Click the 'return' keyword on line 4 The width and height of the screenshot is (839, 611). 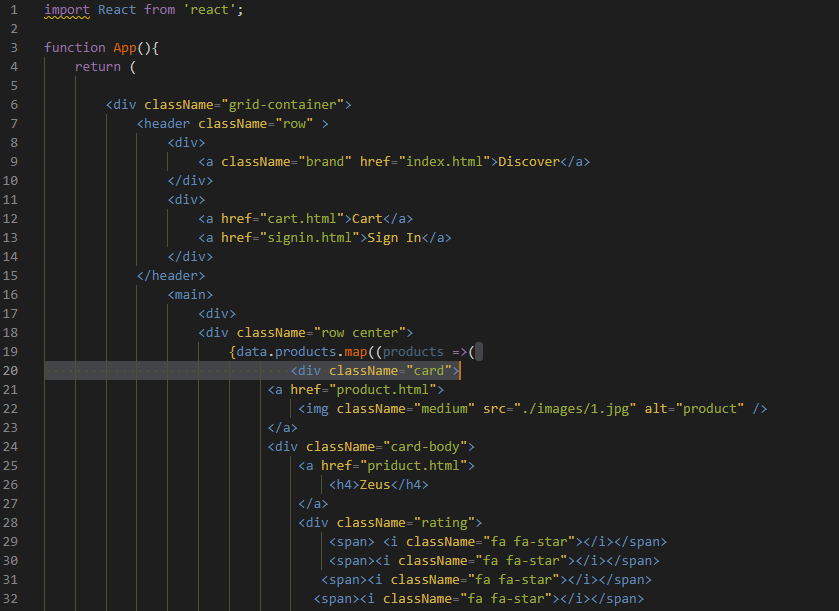point(98,67)
